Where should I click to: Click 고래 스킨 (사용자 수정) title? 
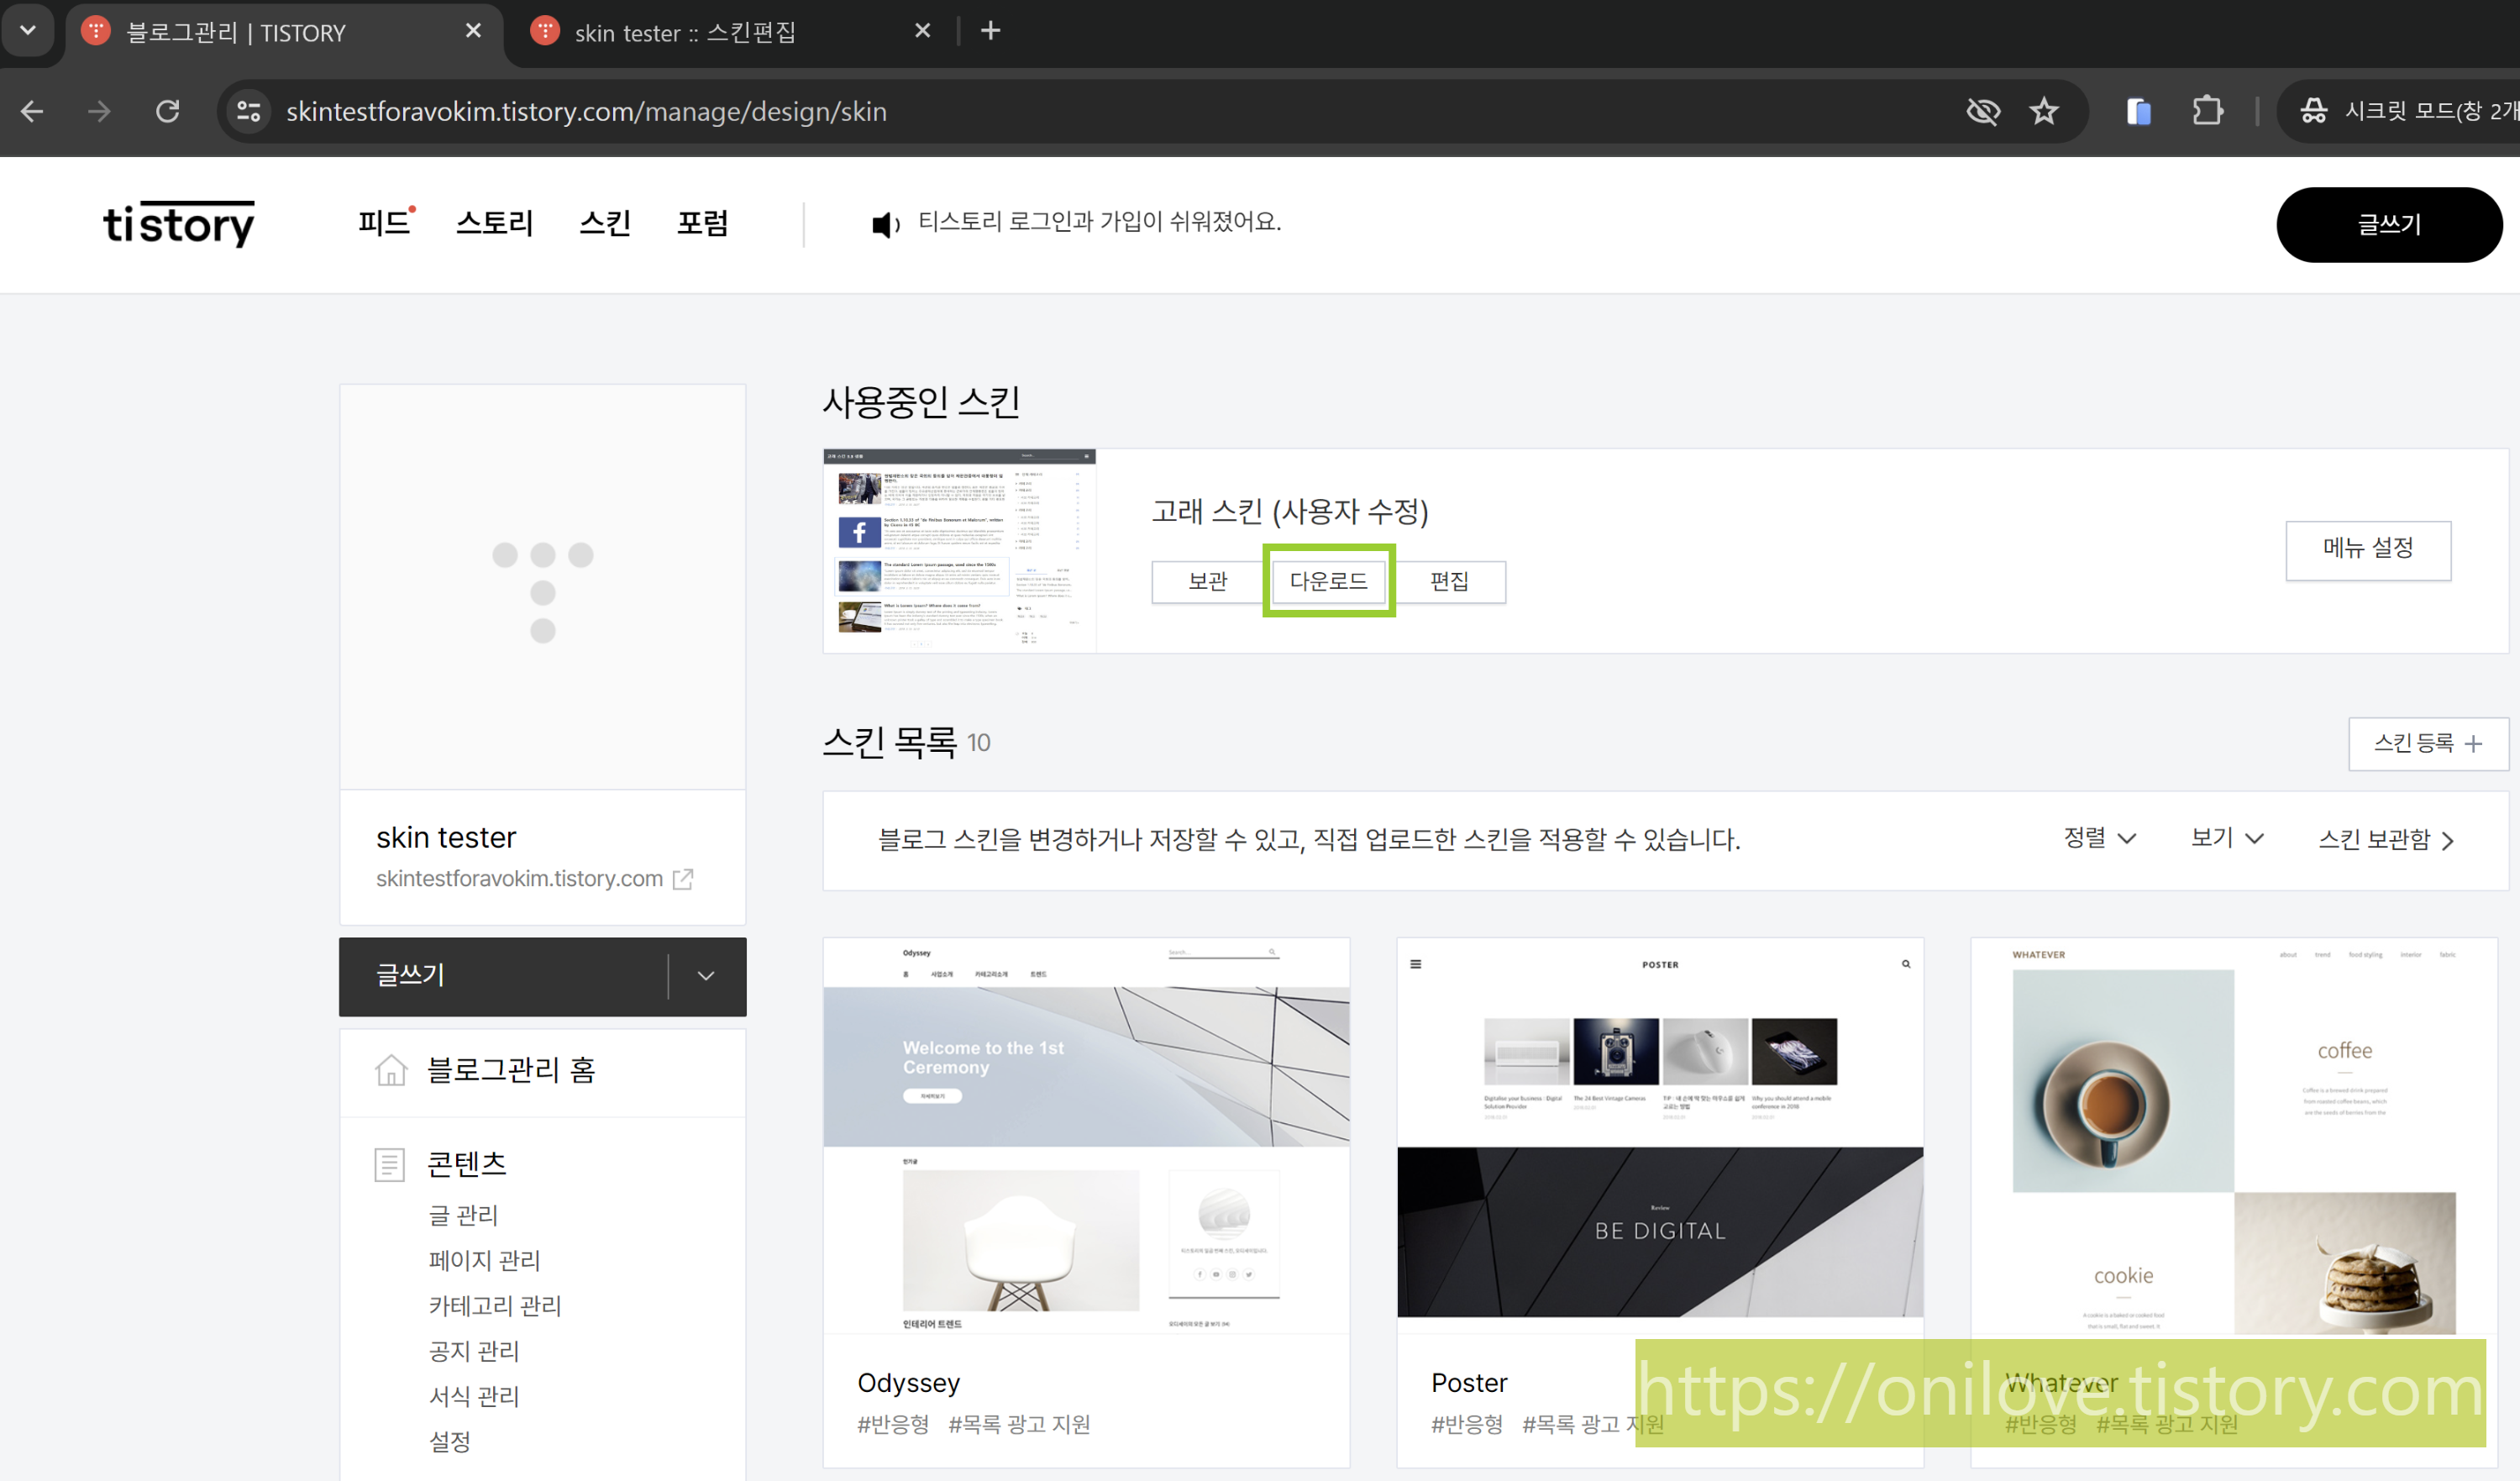tap(1290, 511)
